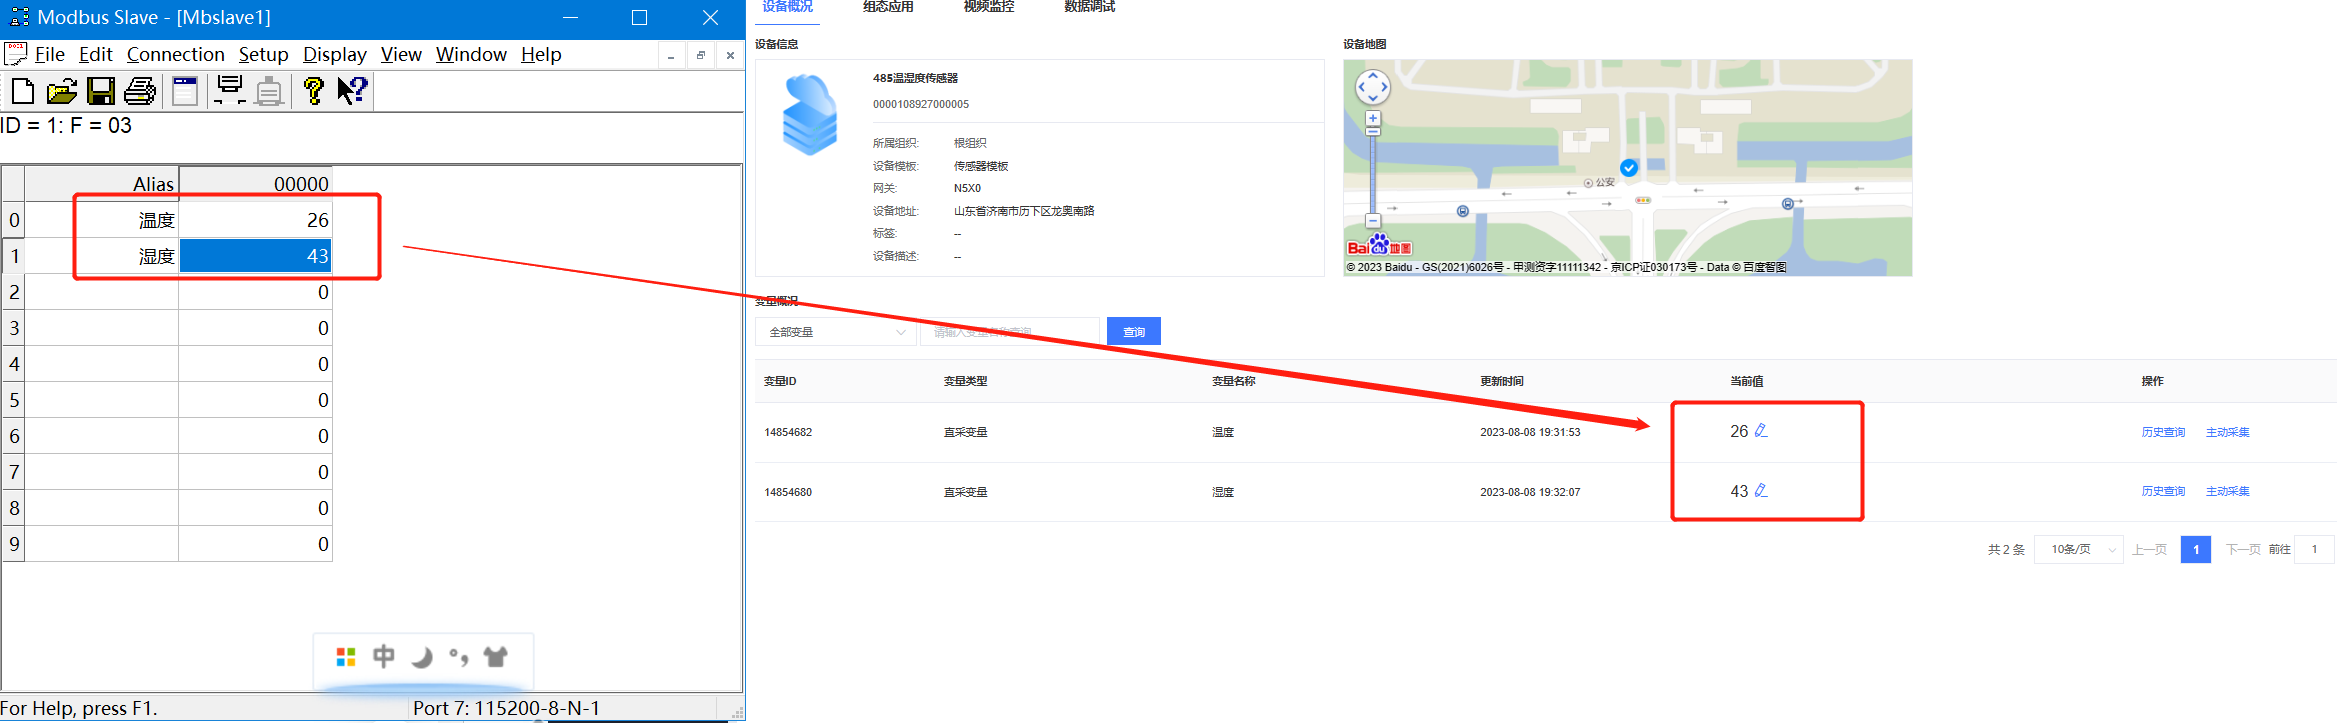Click the Connect toolbar icon in Modbus Slave

pyautogui.click(x=230, y=91)
